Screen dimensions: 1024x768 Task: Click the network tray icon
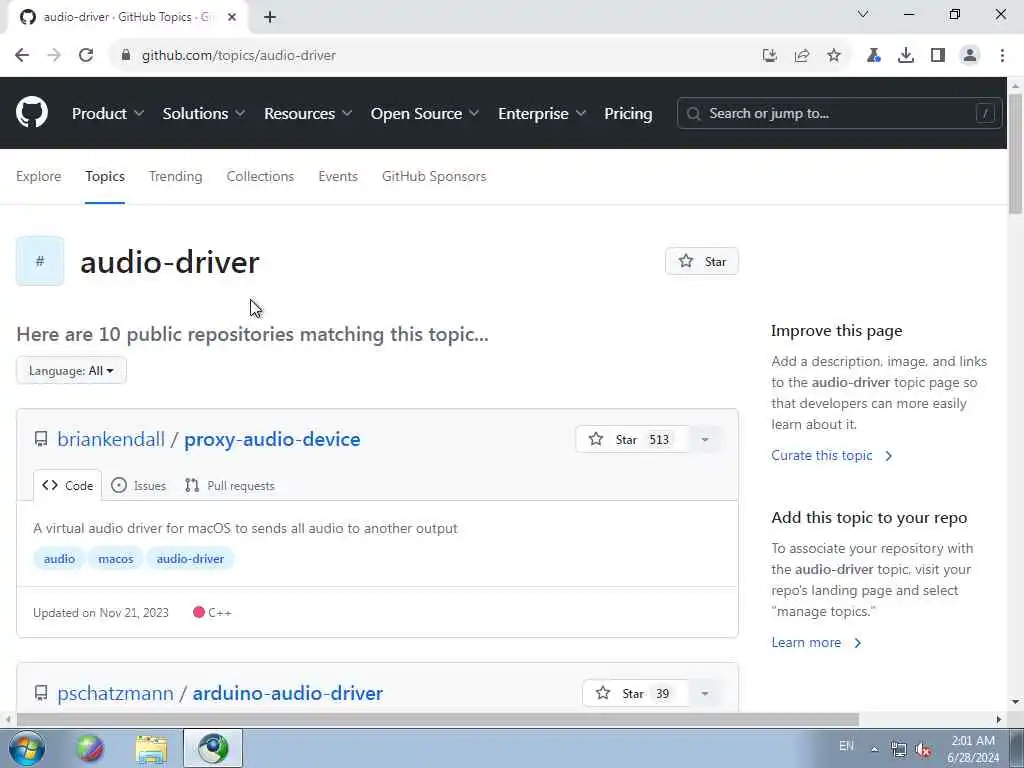click(x=899, y=749)
